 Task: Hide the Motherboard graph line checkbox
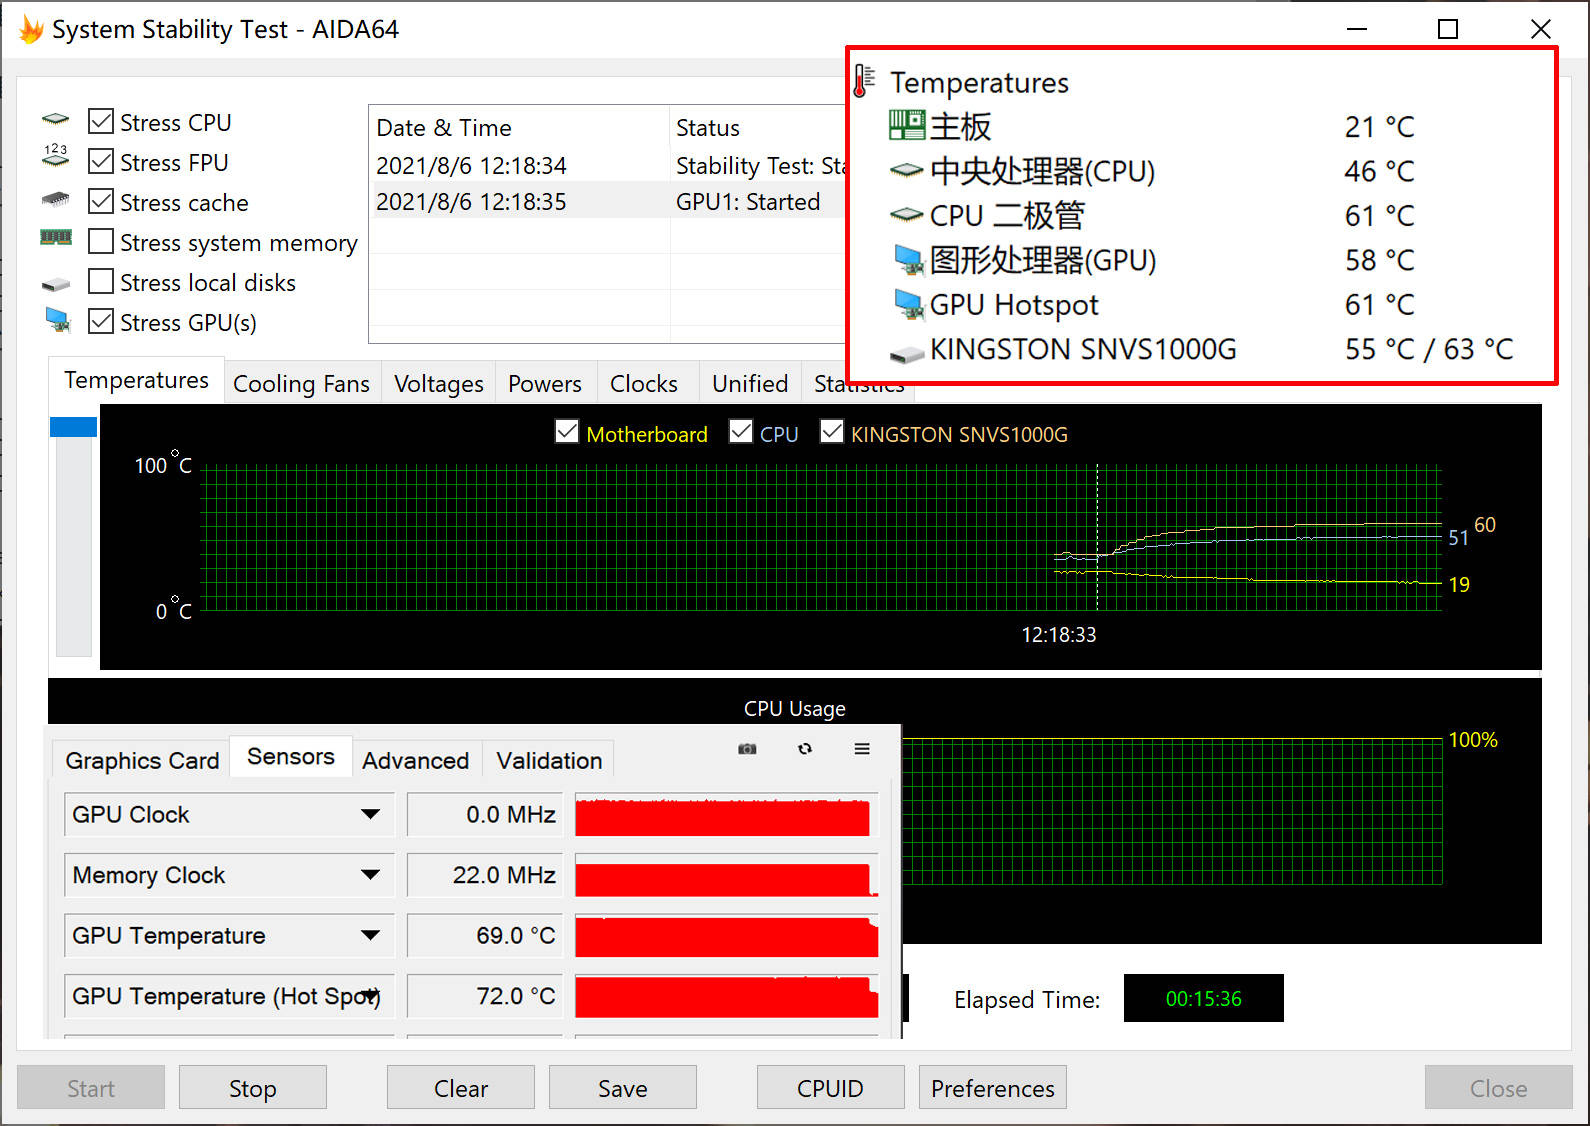(567, 431)
